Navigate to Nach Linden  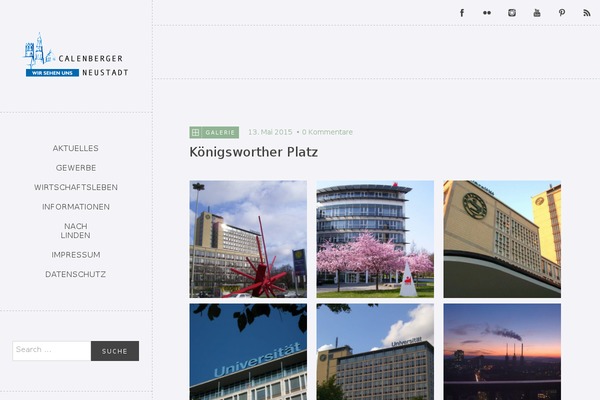[x=76, y=231]
